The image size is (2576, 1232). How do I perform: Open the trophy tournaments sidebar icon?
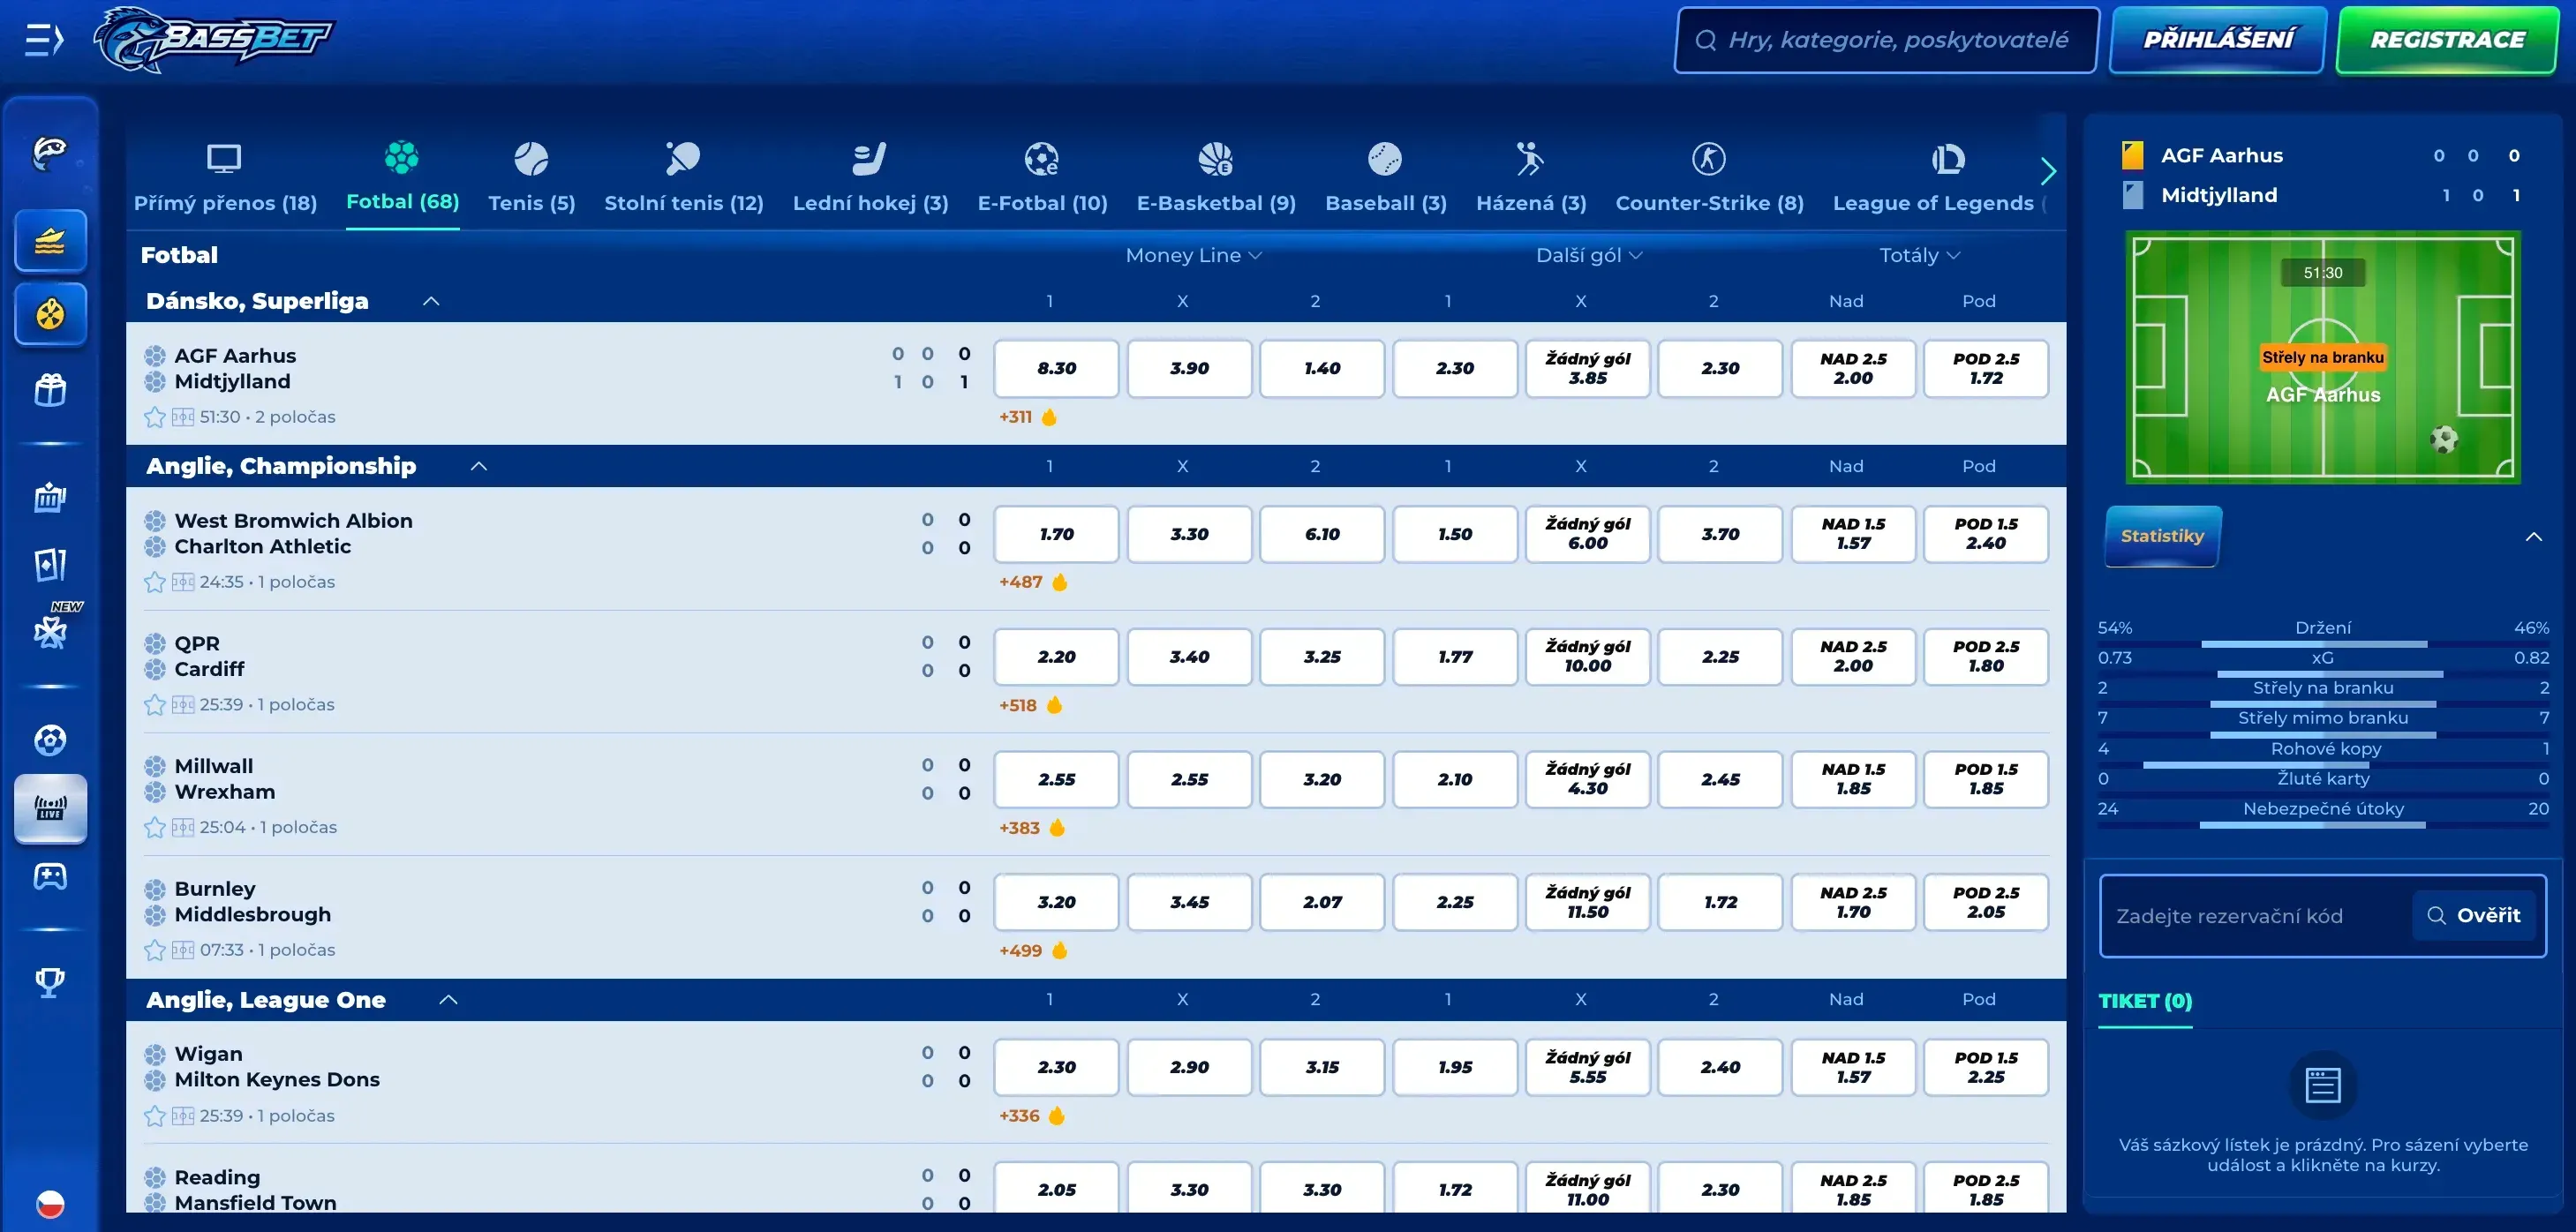(50, 982)
